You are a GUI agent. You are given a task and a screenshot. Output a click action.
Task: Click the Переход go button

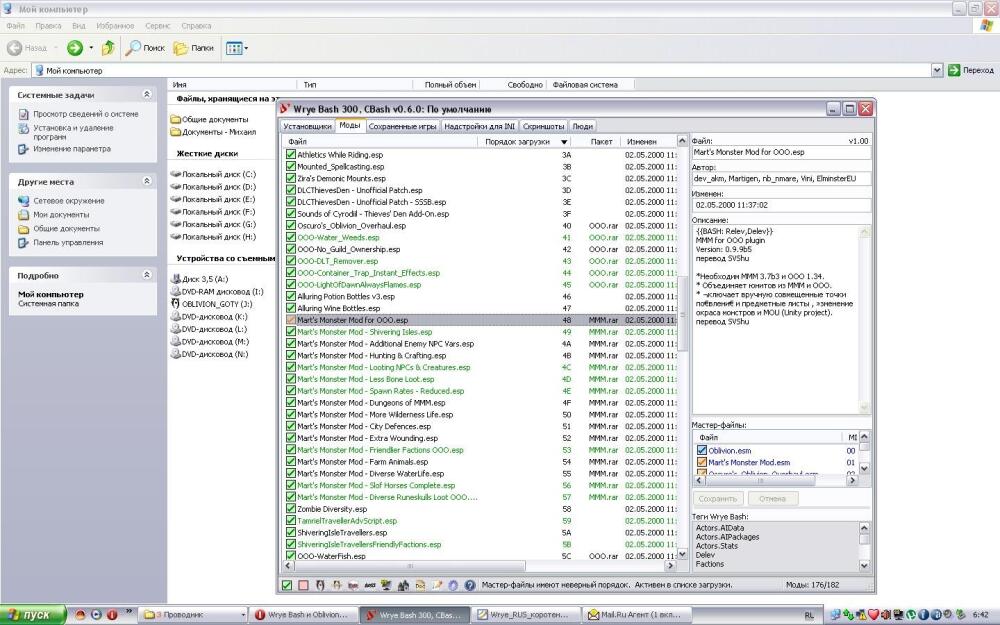tap(971, 70)
